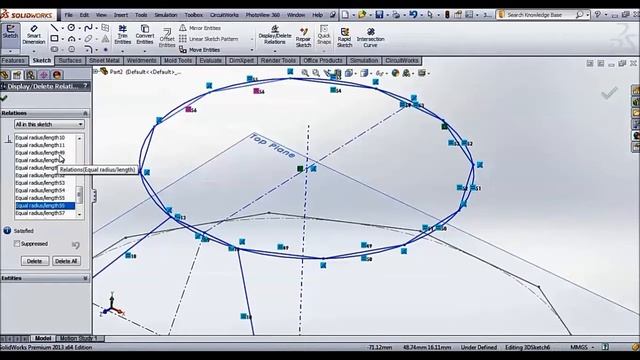Click the Edit Appearance sphere icon
This screenshot has width=640, height=360.
(x=395, y=73)
